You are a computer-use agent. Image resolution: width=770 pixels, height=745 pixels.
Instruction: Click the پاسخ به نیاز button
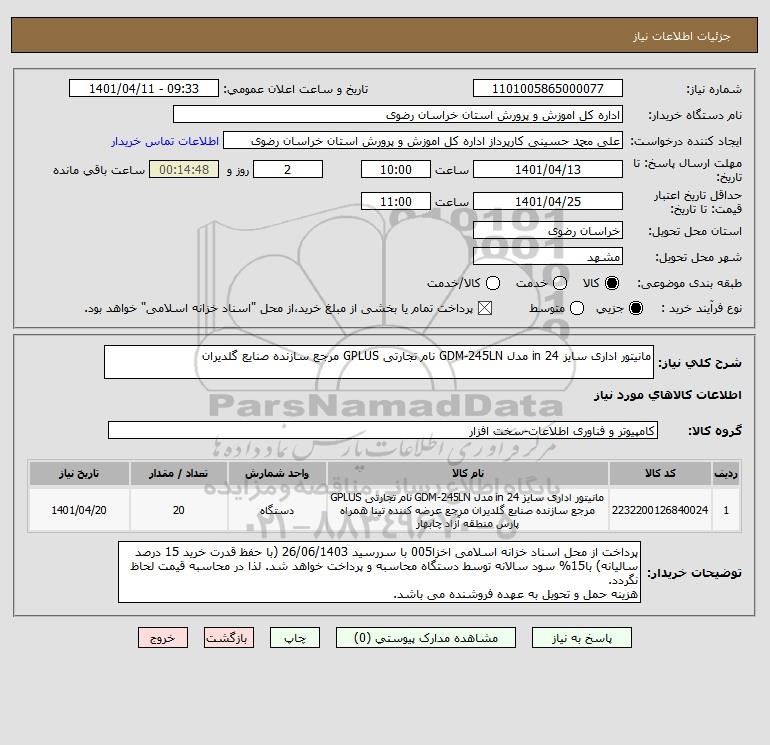tap(581, 638)
